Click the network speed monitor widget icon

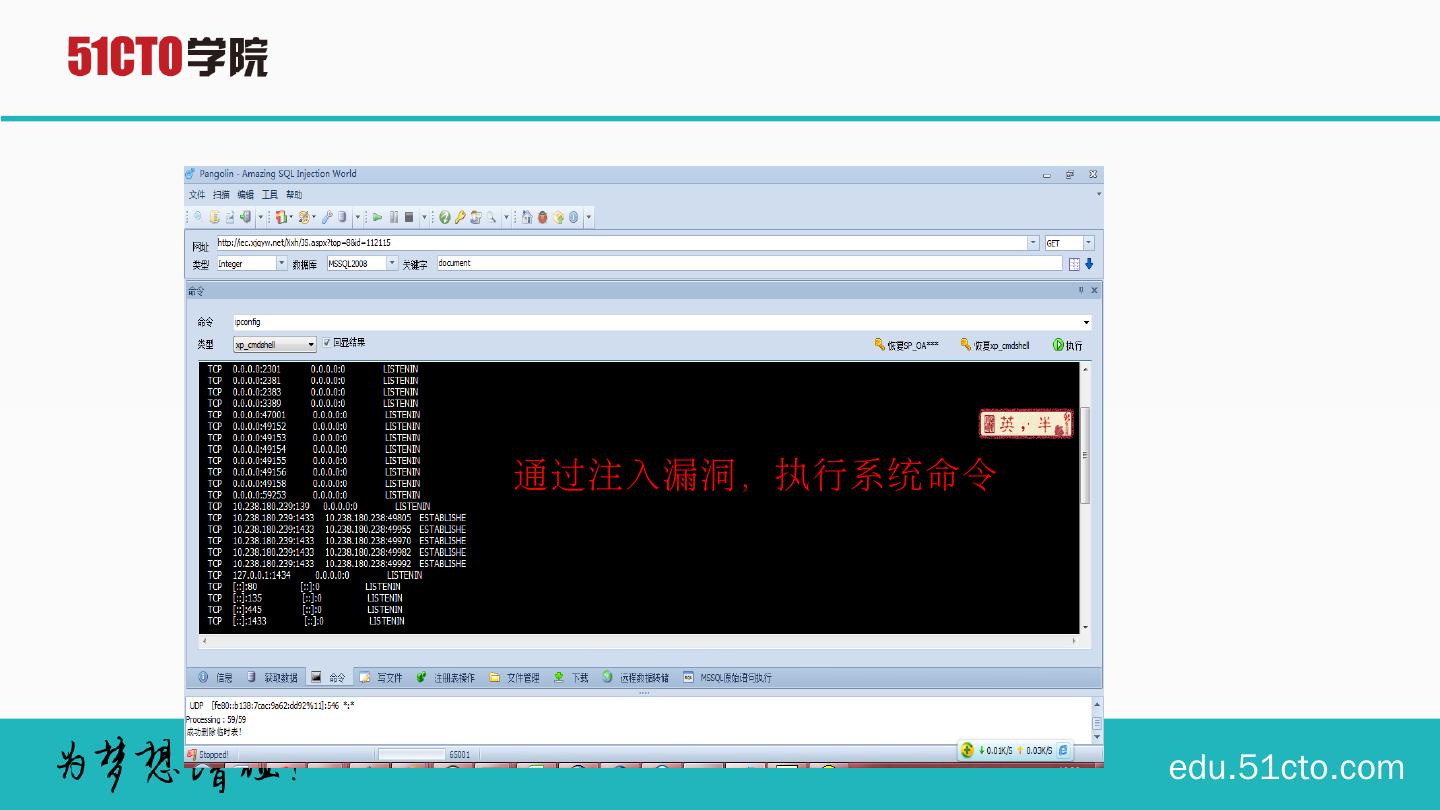point(967,751)
